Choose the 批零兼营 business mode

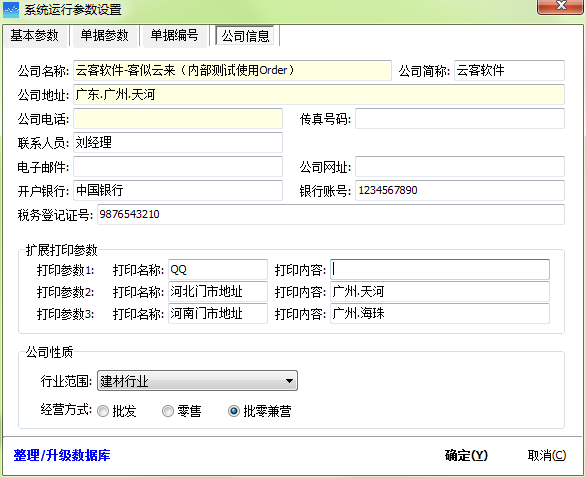coord(234,411)
